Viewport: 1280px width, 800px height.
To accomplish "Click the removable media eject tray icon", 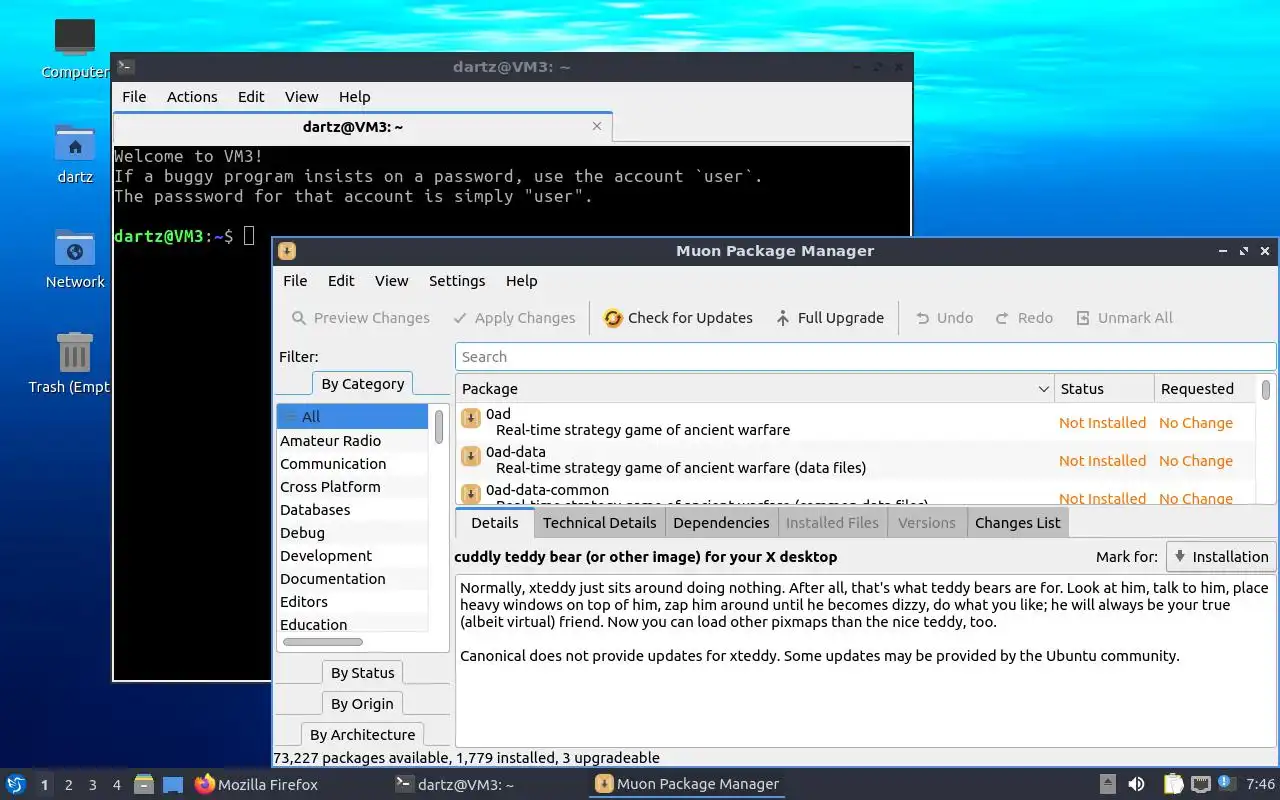I will (1108, 784).
